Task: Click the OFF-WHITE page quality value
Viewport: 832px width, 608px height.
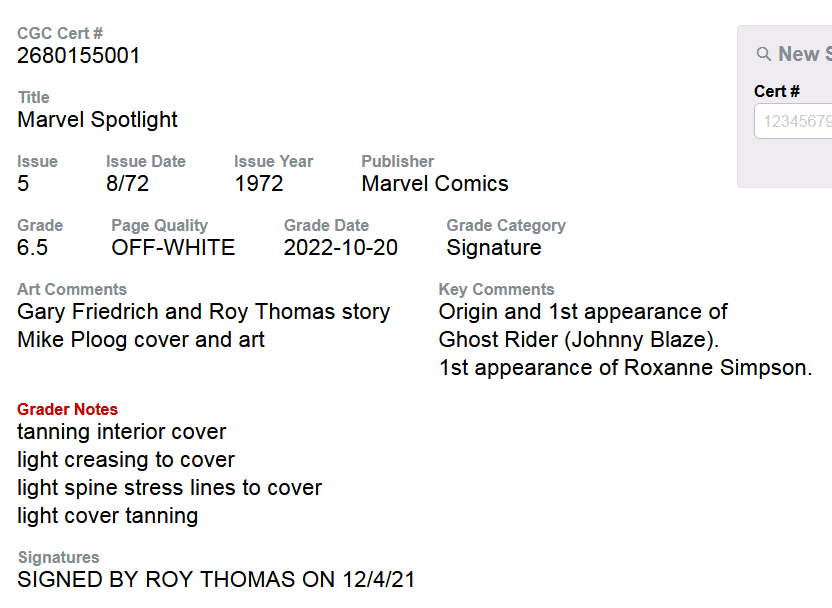Action: tap(173, 248)
